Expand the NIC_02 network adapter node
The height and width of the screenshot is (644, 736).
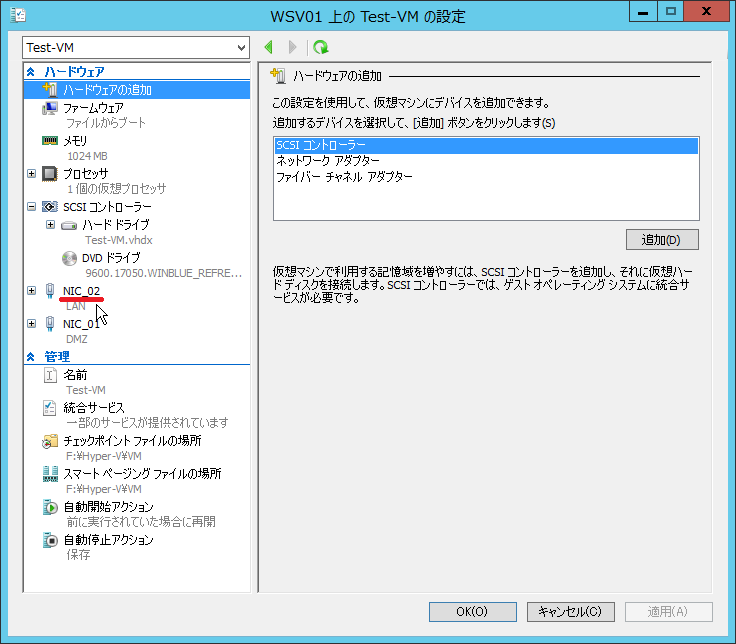point(31,291)
